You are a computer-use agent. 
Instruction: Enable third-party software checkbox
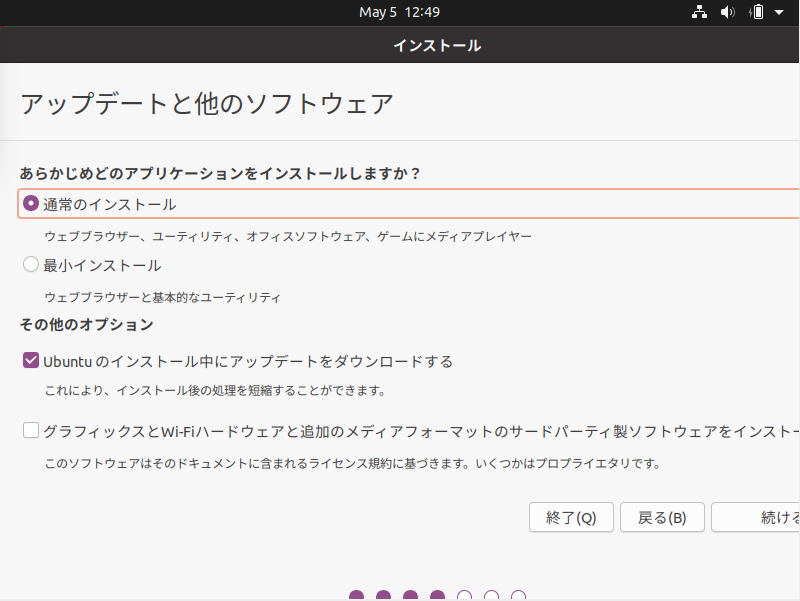click(x=31, y=430)
